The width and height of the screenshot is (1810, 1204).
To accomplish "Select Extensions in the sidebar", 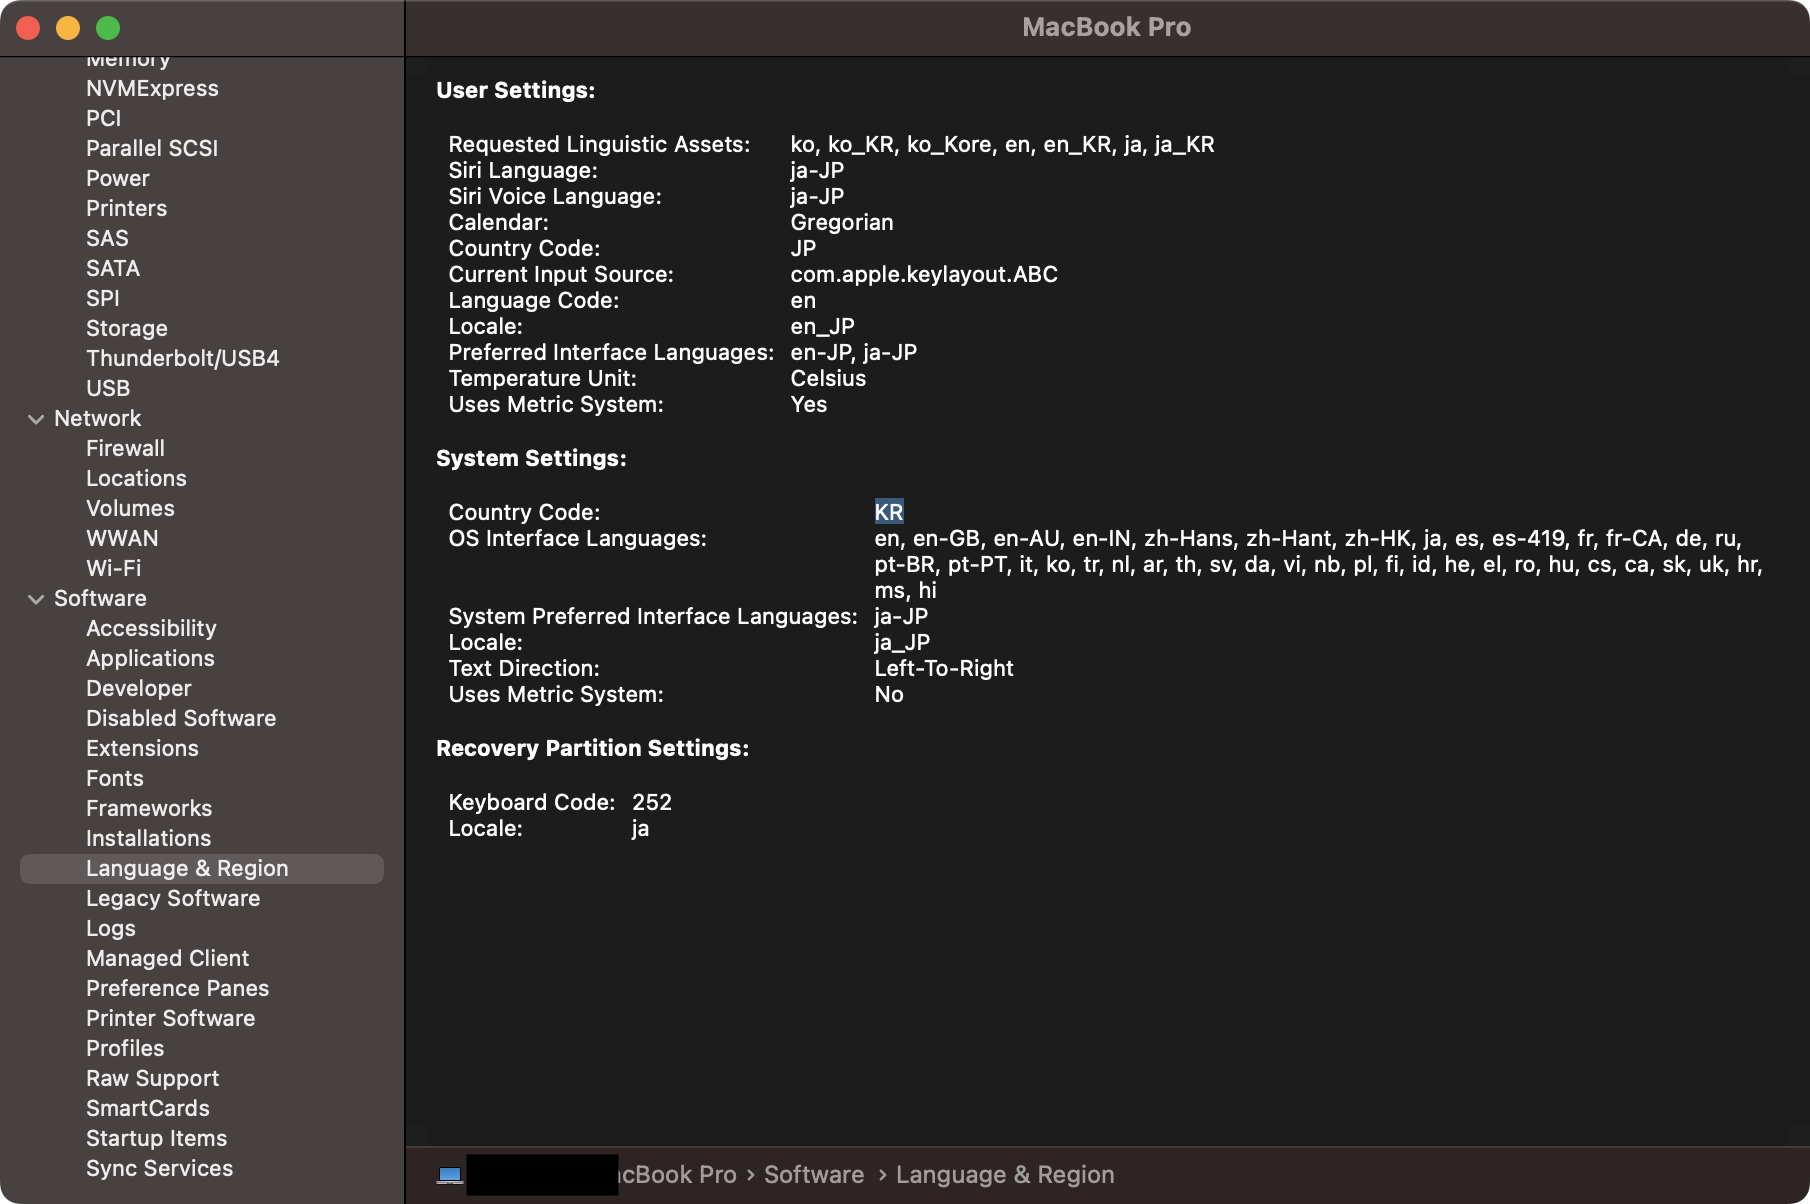I will 142,748.
